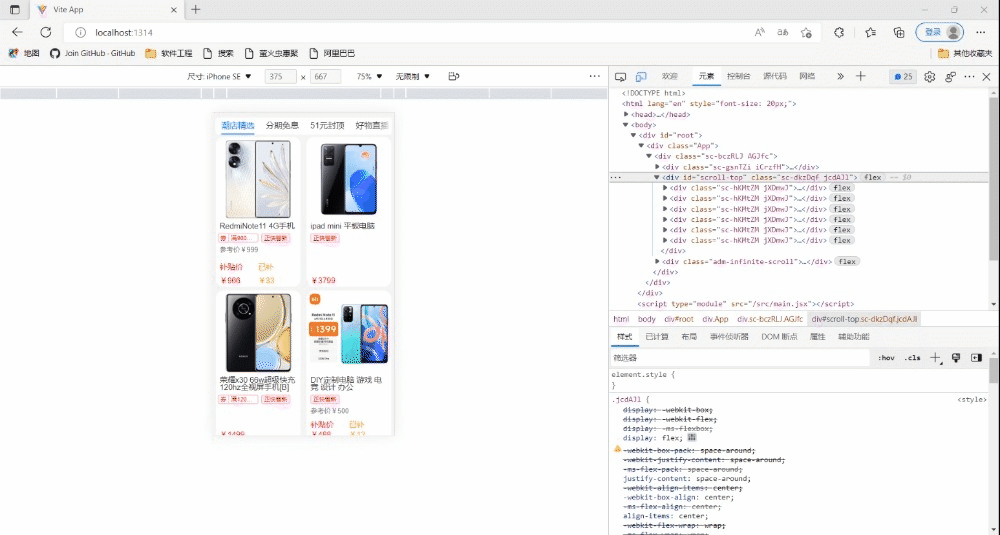Collapse the scroll-top div node
Screen dimensions: 1000x535
(657, 177)
